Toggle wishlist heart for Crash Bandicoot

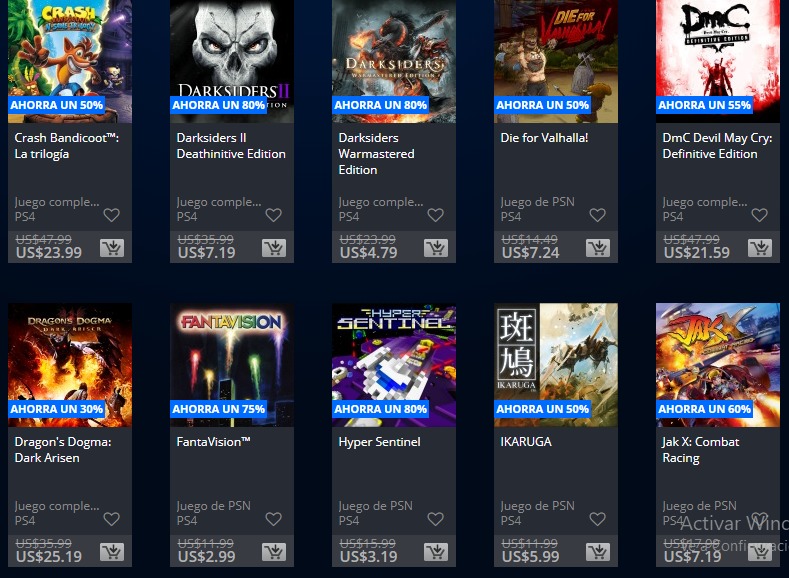click(112, 215)
